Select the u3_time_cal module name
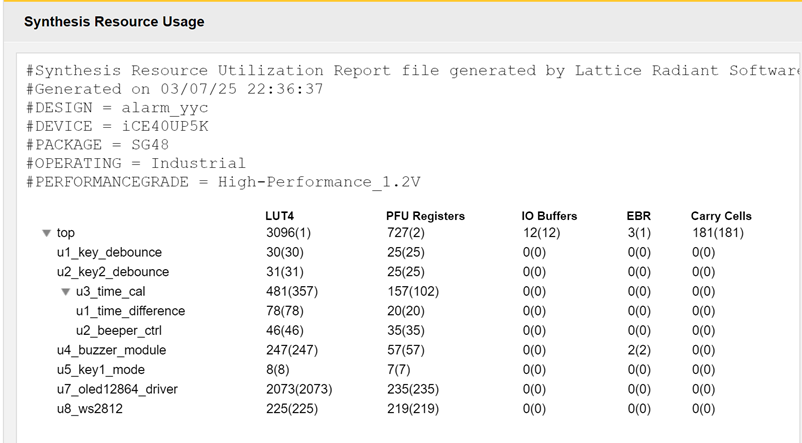Viewport: 802px width, 443px height. (x=110, y=292)
